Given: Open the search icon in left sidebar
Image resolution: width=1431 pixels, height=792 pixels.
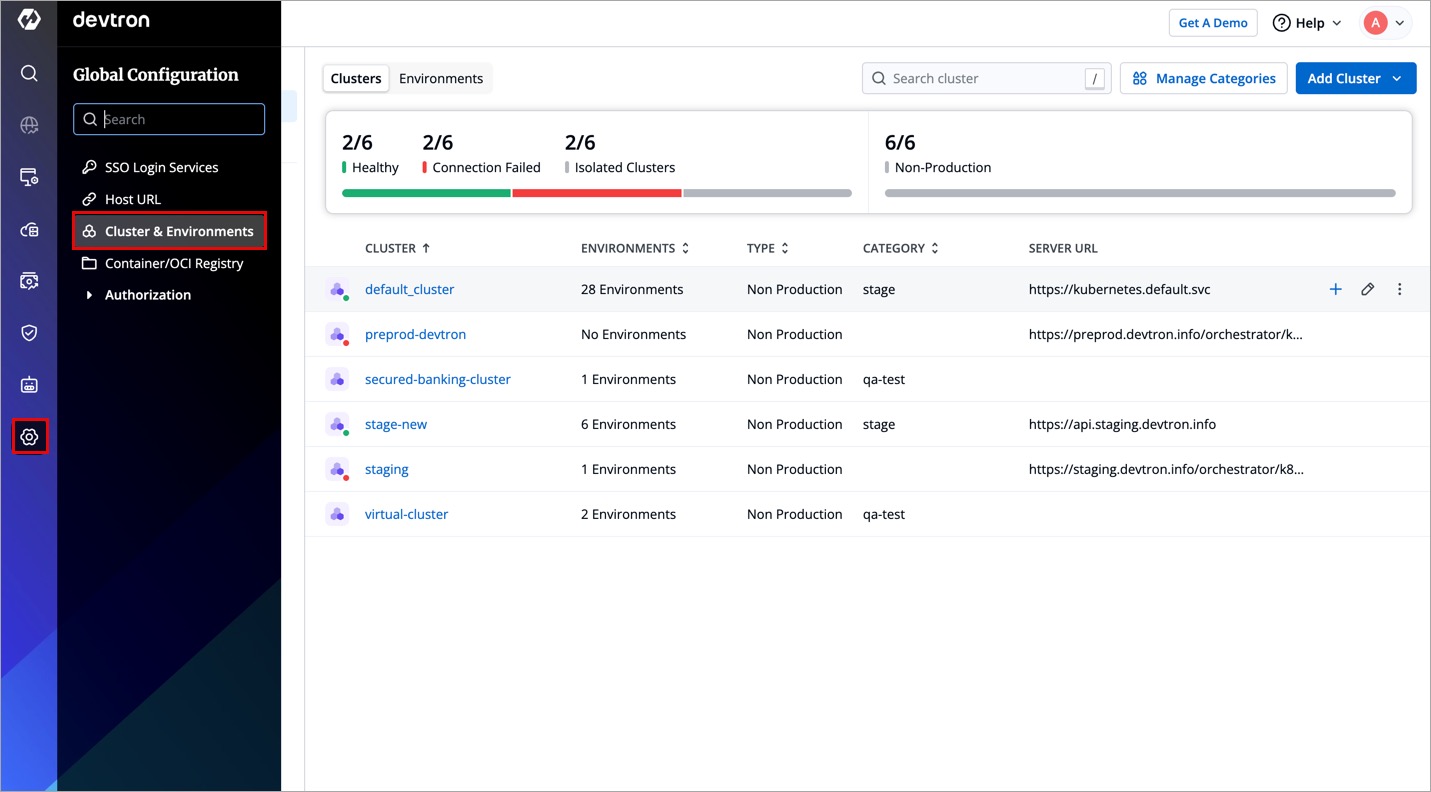Looking at the screenshot, I should coord(29,73).
